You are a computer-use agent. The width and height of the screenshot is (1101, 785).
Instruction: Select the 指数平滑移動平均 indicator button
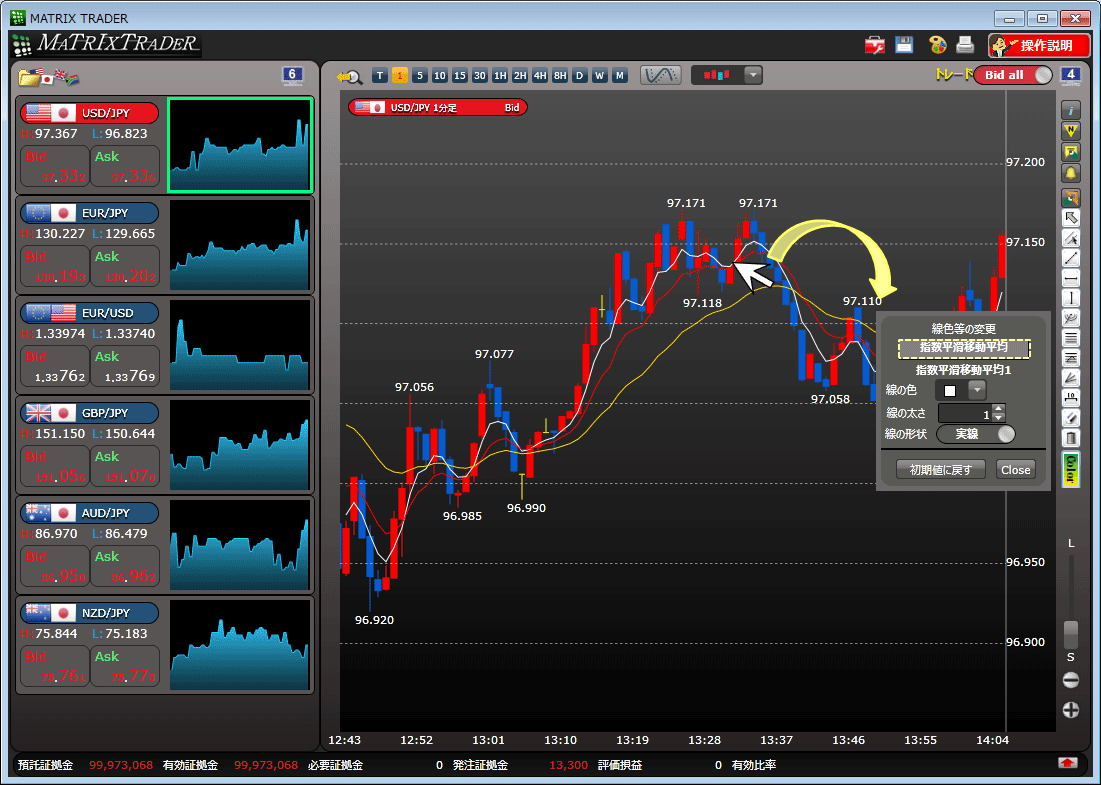point(963,348)
